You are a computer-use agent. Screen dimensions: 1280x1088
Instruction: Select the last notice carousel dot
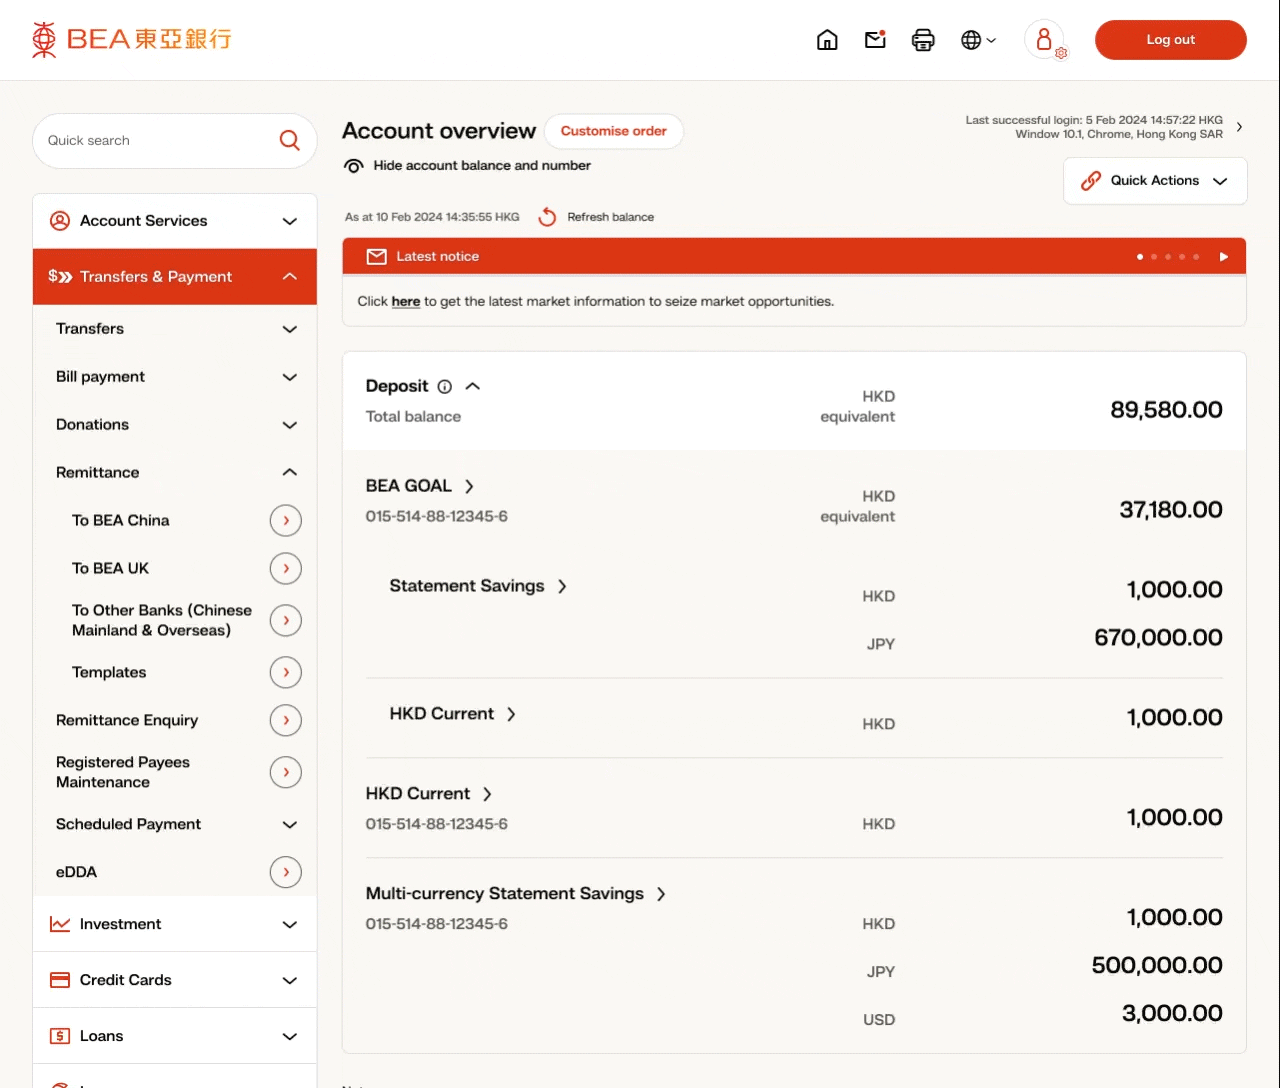coord(1196,257)
